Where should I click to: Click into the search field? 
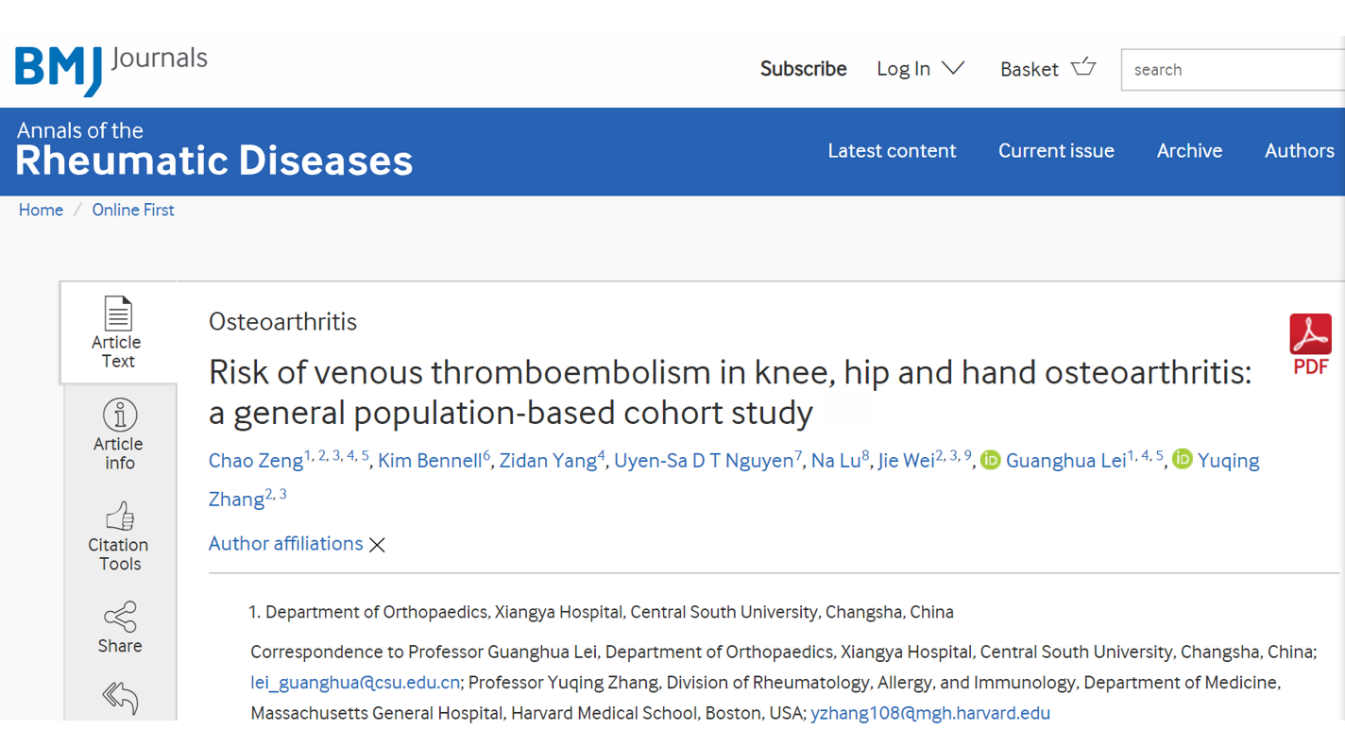click(1233, 70)
